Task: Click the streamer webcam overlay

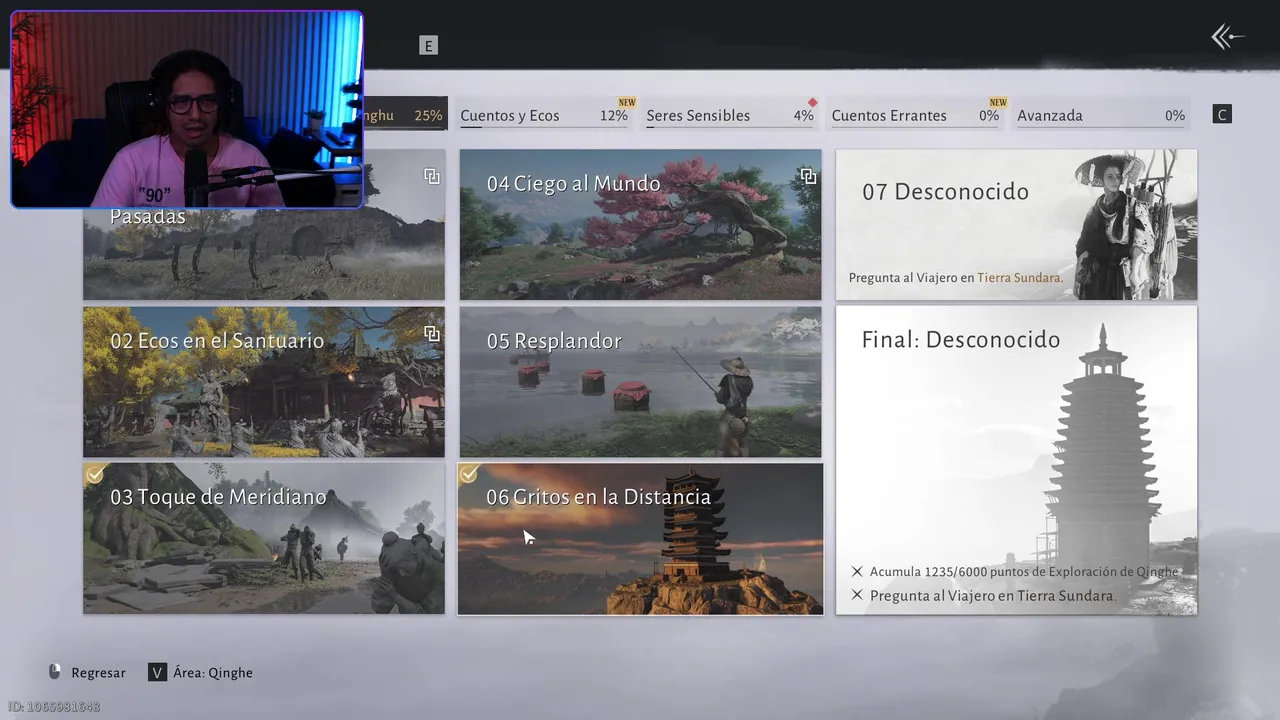Action: tap(187, 110)
